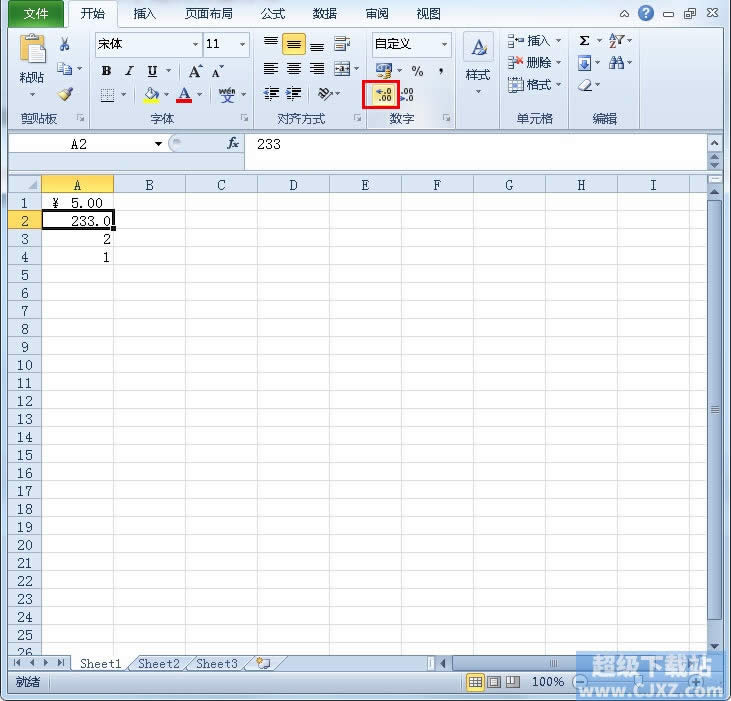Open Sort and Filter icon
731x701 pixels.
pyautogui.click(x=616, y=41)
